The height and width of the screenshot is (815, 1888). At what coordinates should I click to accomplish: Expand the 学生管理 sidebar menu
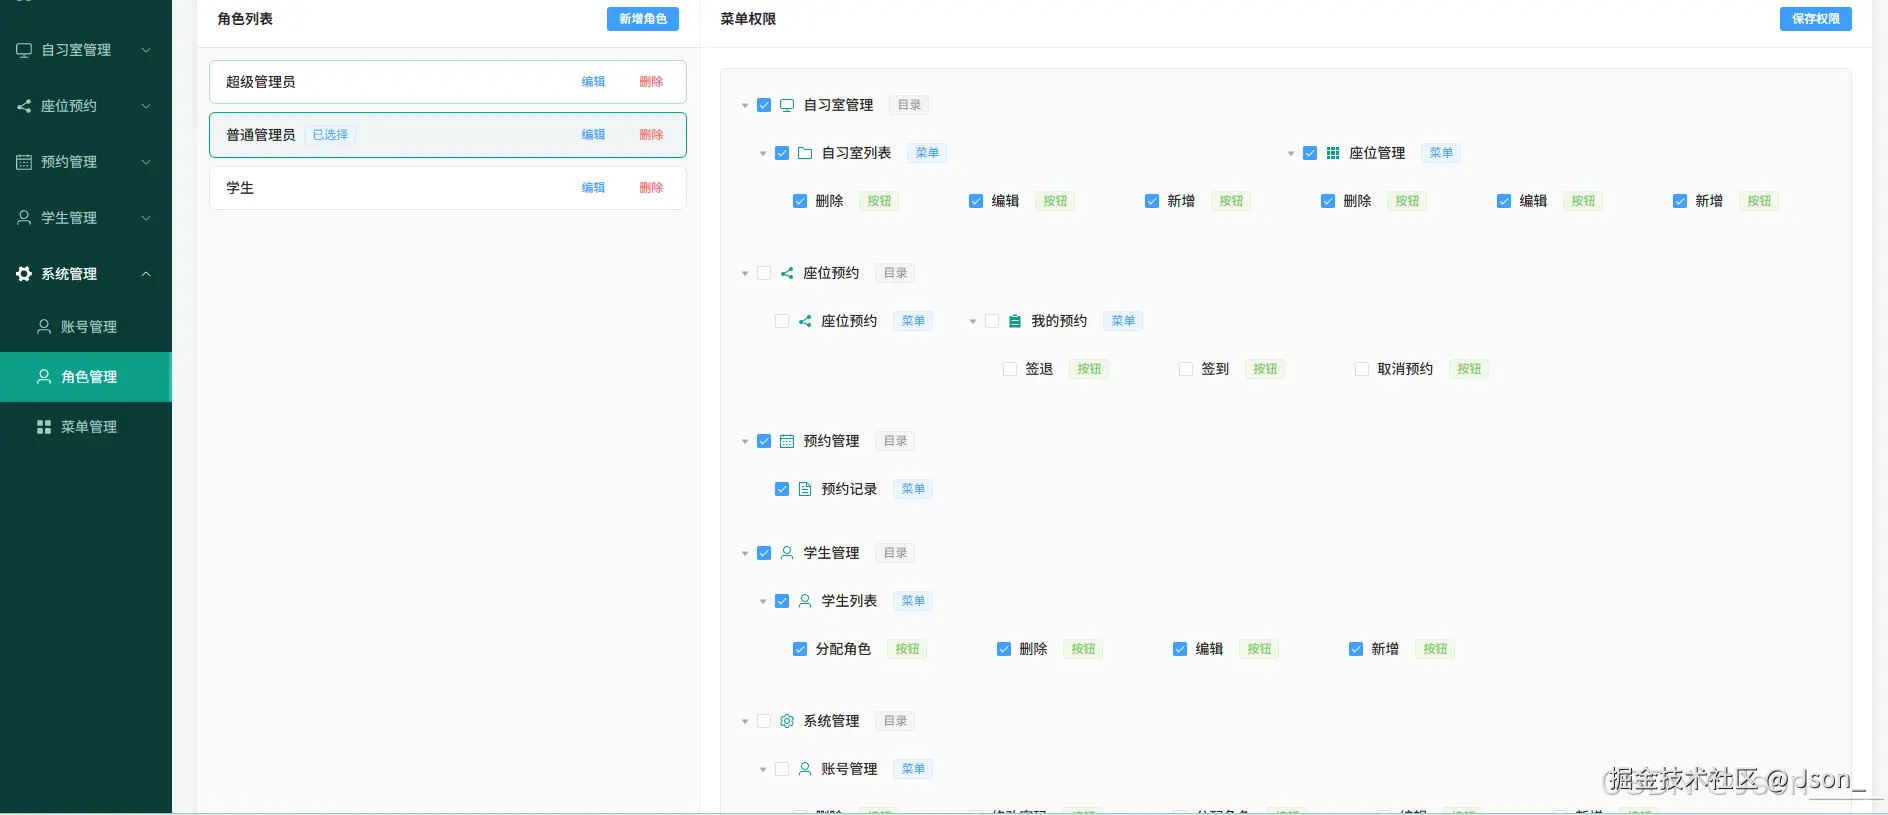pos(86,218)
